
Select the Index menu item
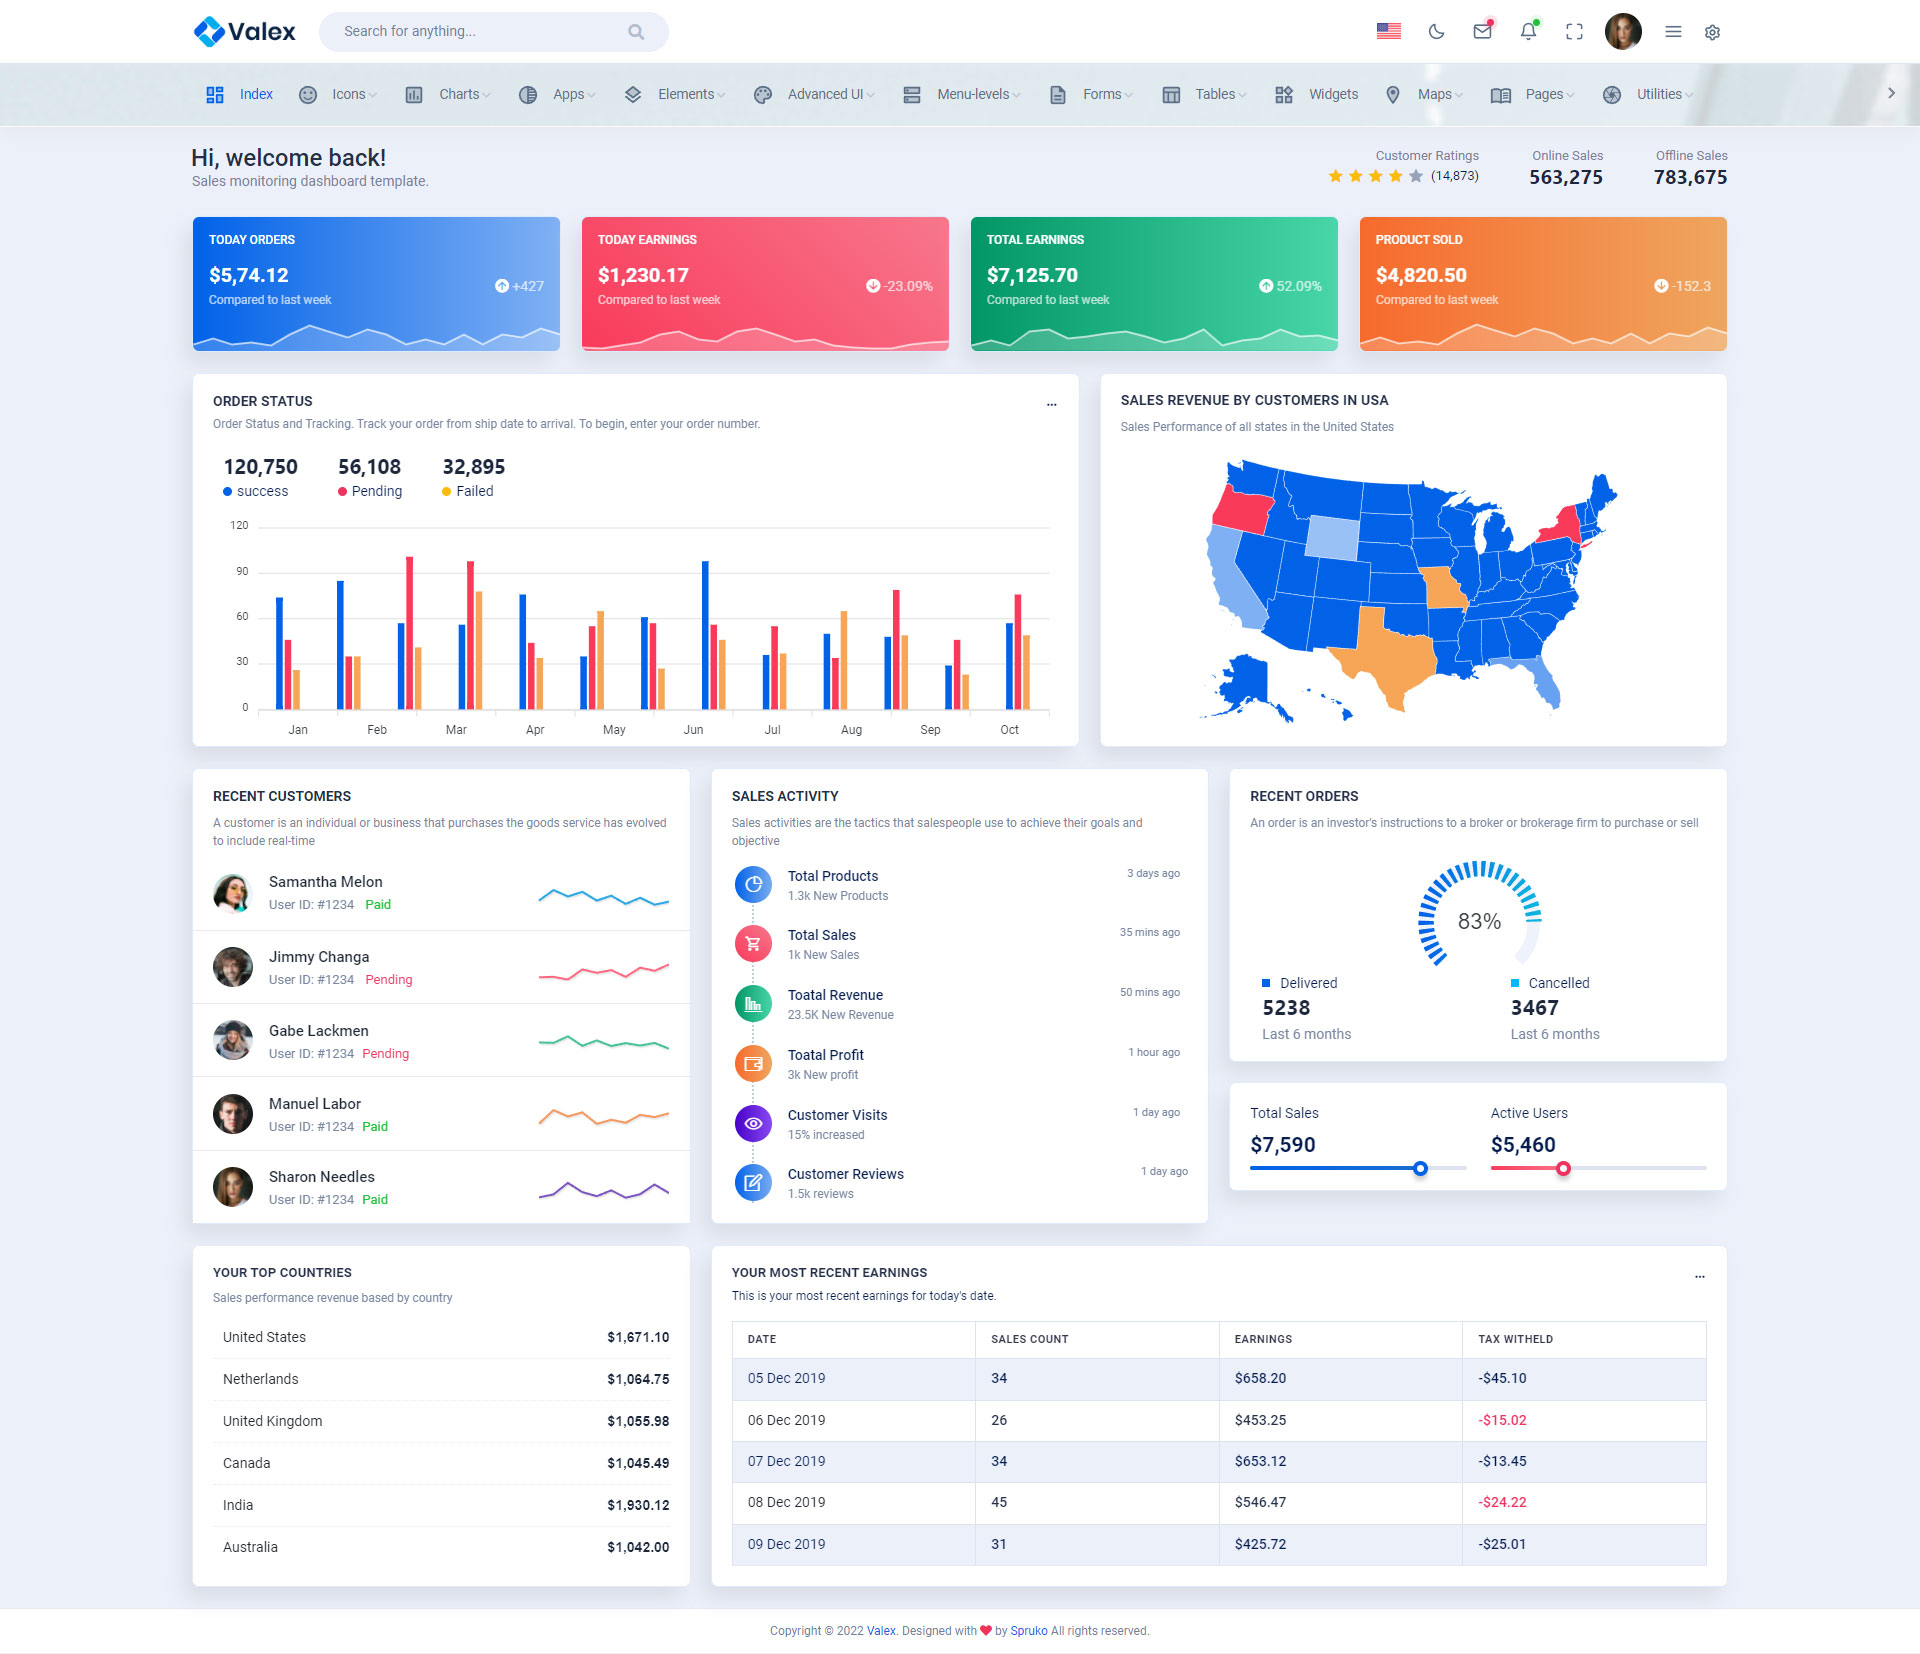pos(255,94)
